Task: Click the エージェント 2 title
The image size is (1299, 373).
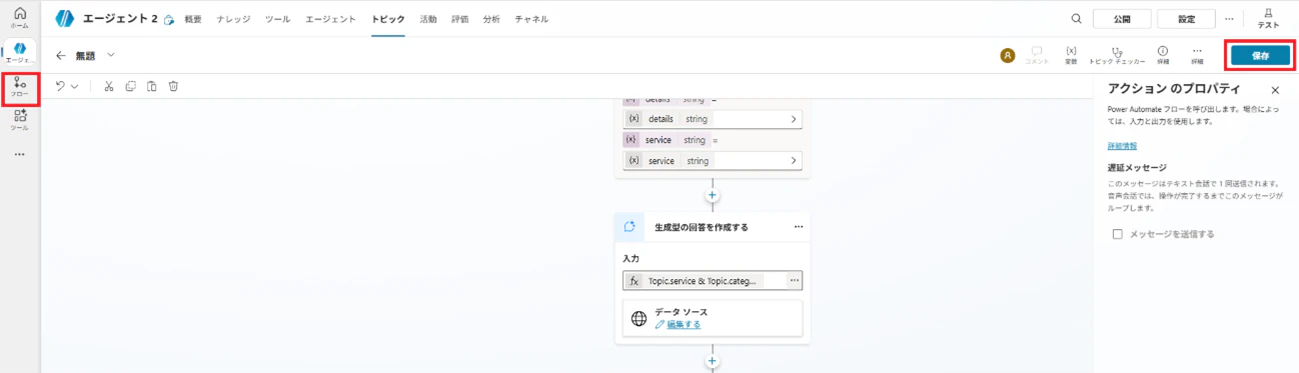Action: (120, 19)
